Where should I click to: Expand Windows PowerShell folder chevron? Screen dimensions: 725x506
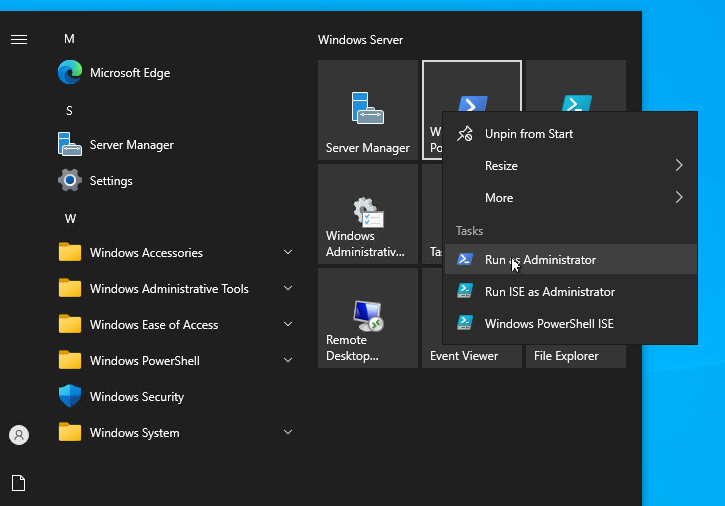[288, 360]
